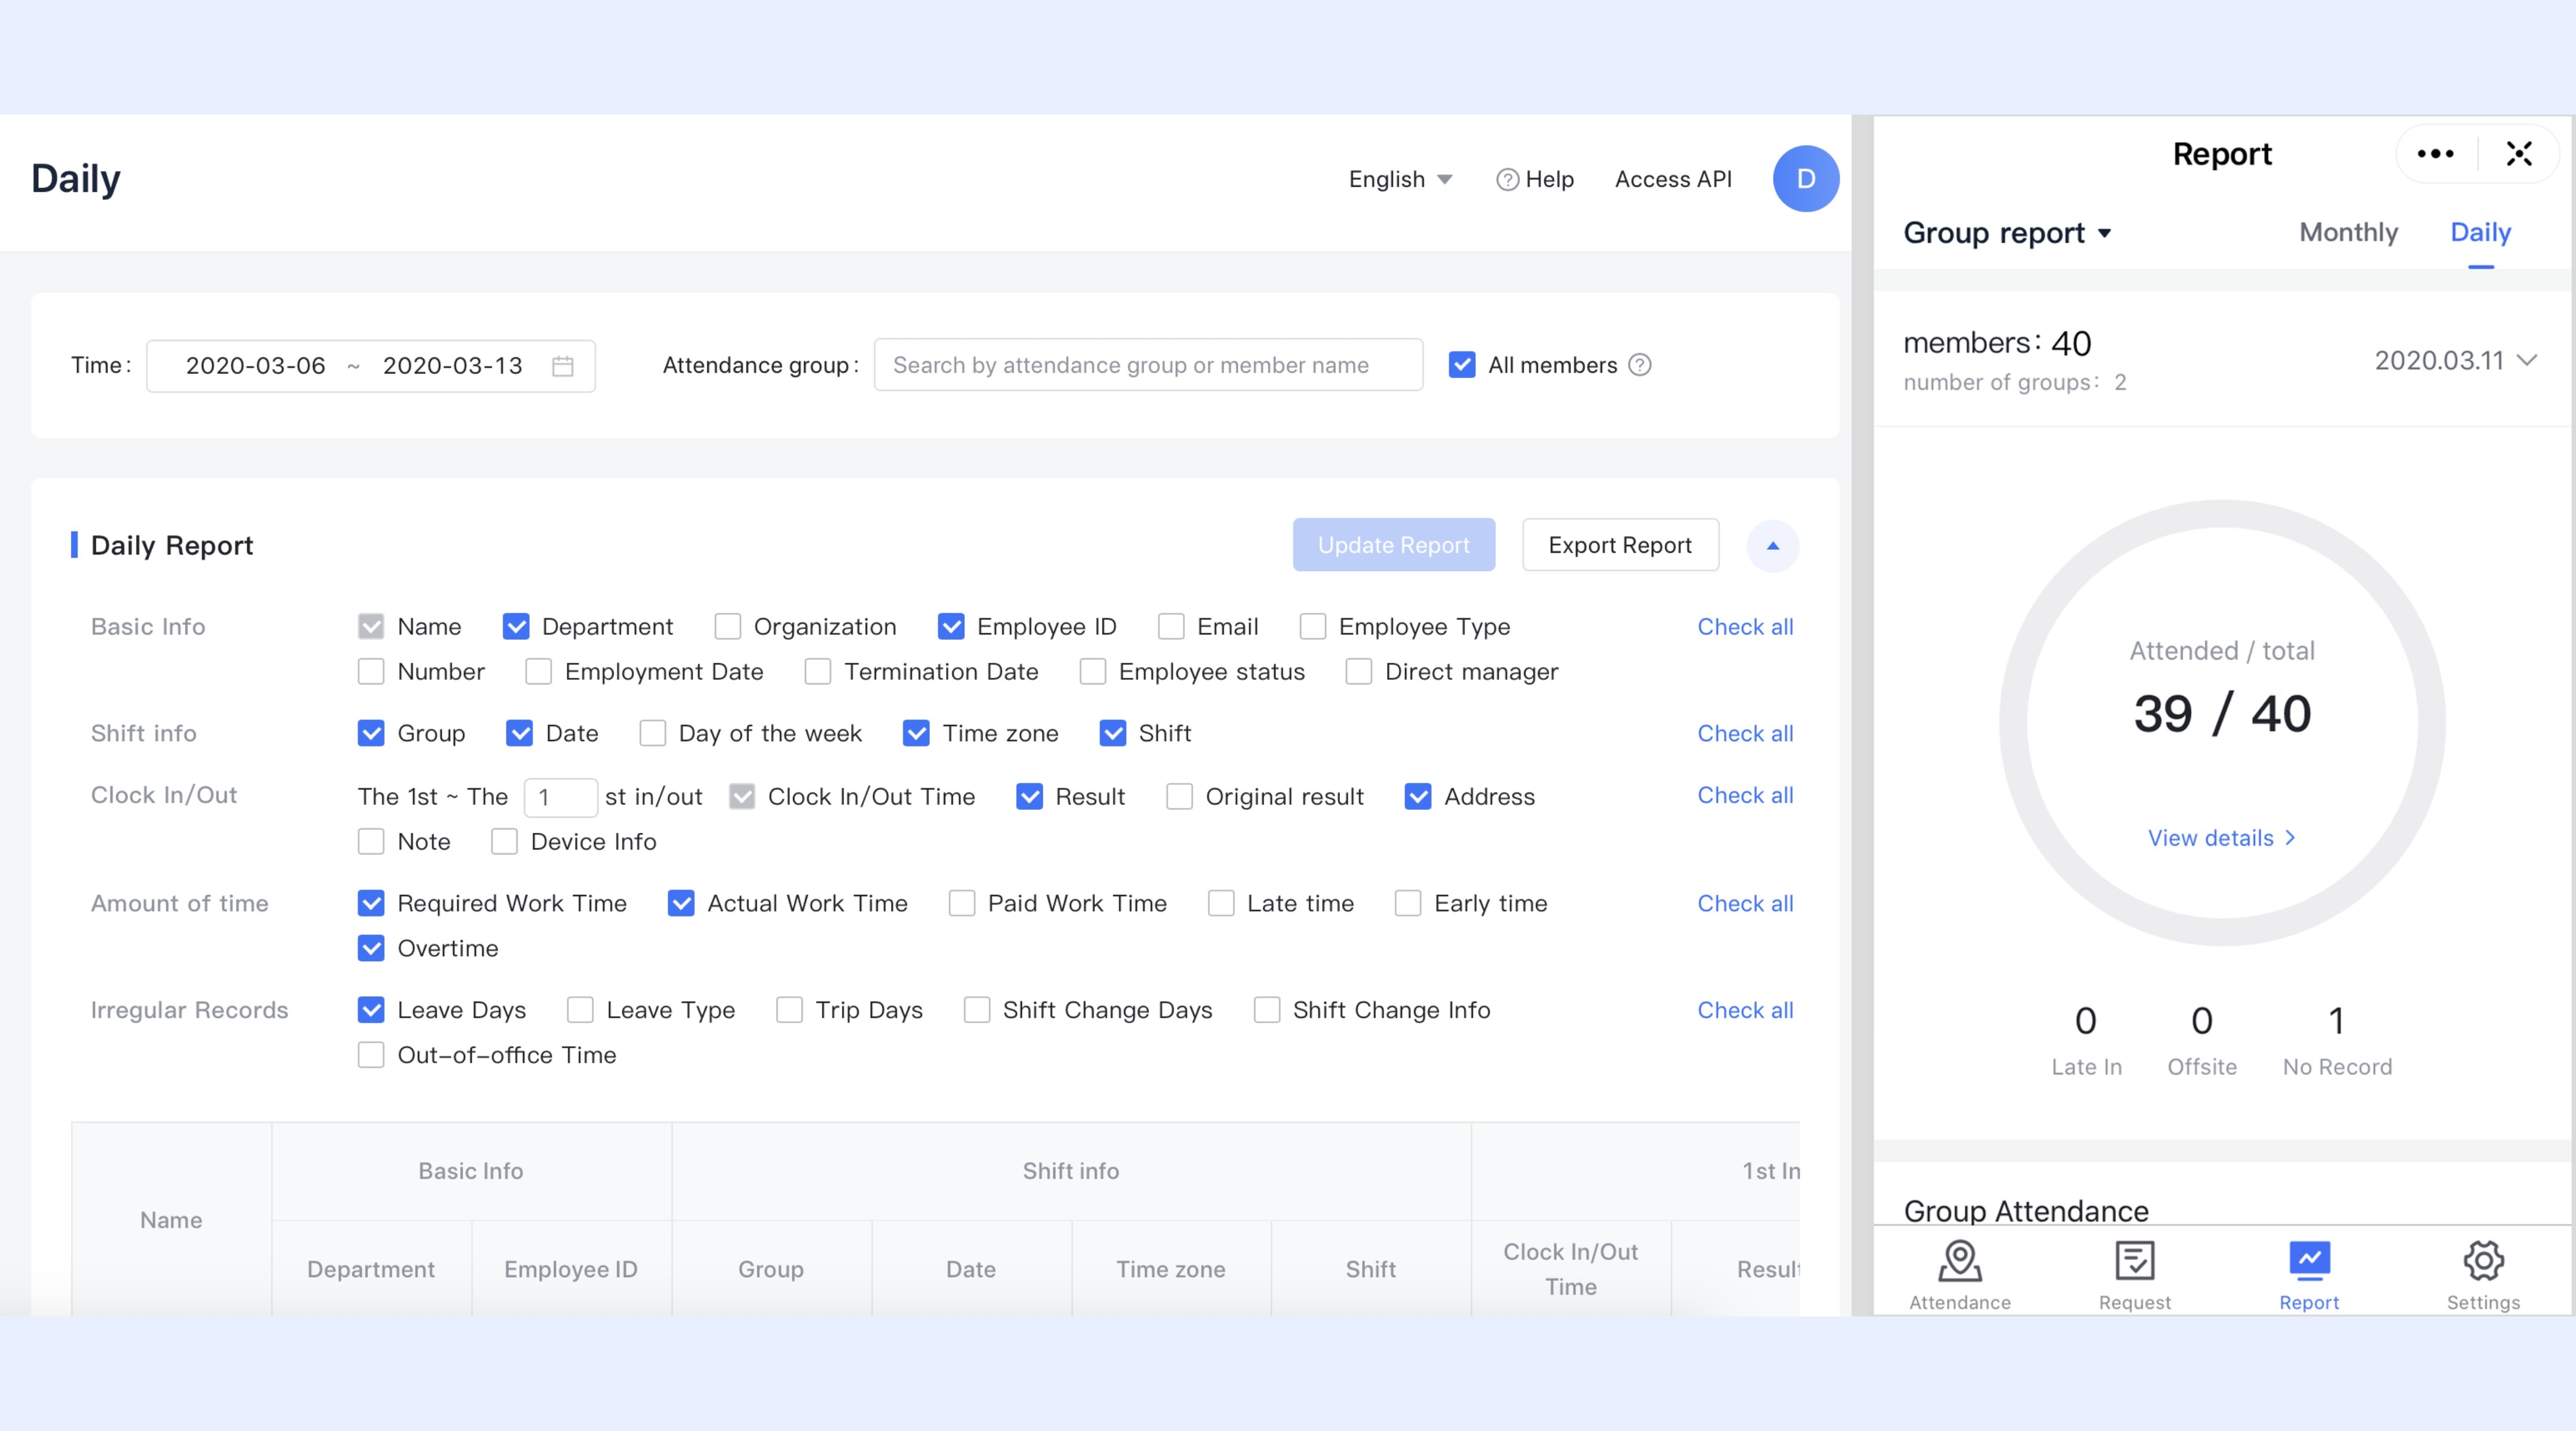The image size is (2576, 1431).
Task: Check the Original result checkbox
Action: 1180,797
